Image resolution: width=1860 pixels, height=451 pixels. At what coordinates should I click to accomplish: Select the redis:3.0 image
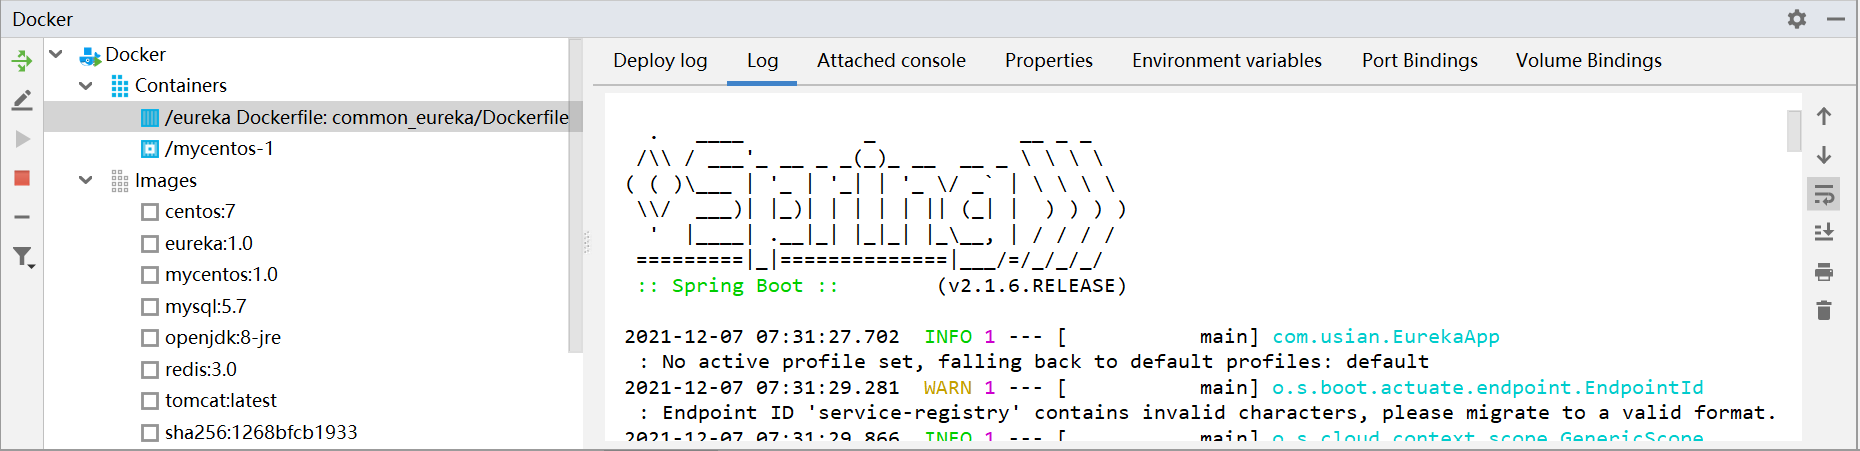(201, 370)
